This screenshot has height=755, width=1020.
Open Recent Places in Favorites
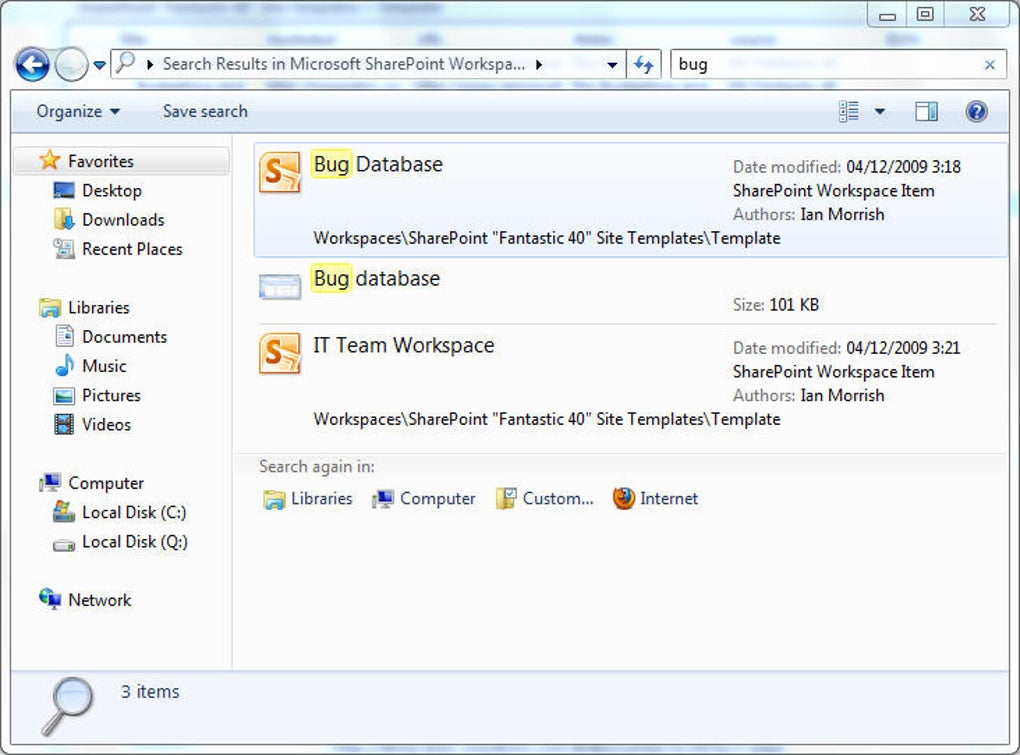[x=132, y=249]
